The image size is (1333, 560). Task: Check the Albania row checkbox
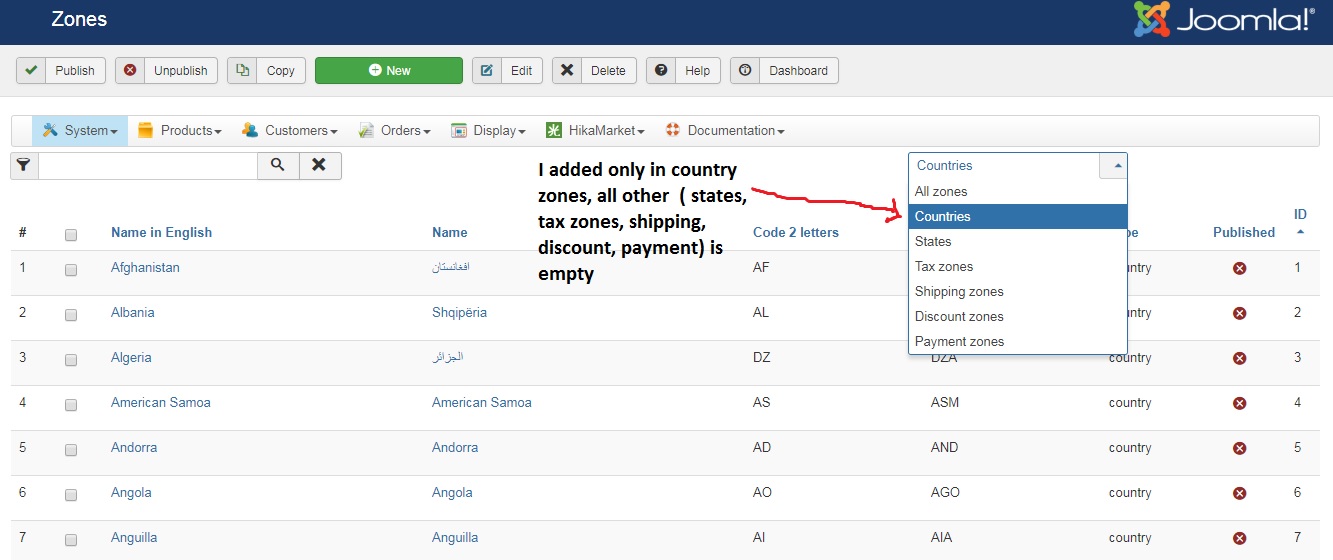click(x=71, y=315)
